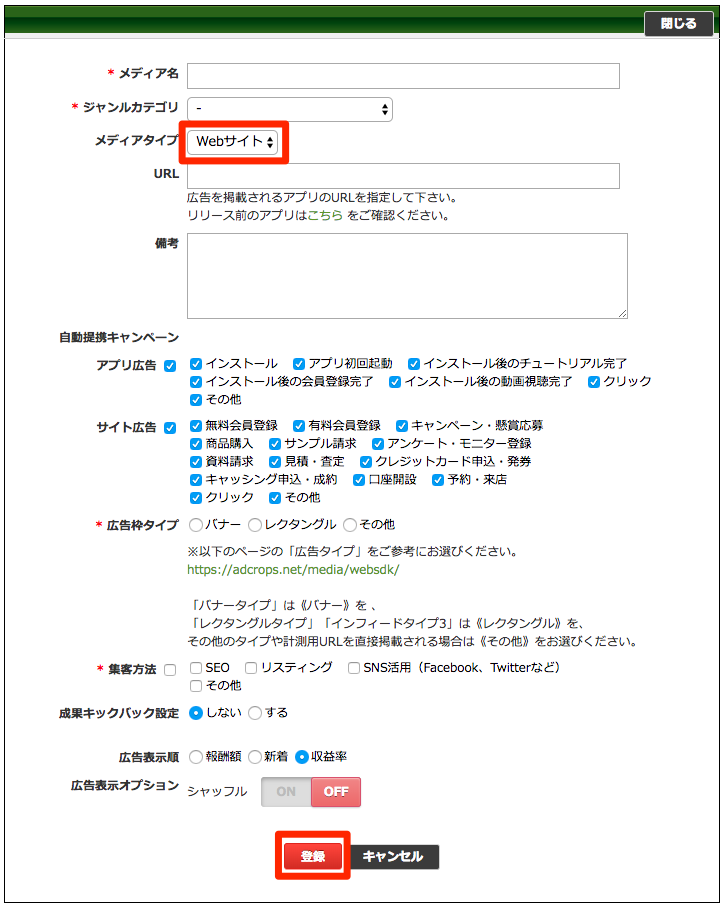Select the バナー ad frame type

196,525
